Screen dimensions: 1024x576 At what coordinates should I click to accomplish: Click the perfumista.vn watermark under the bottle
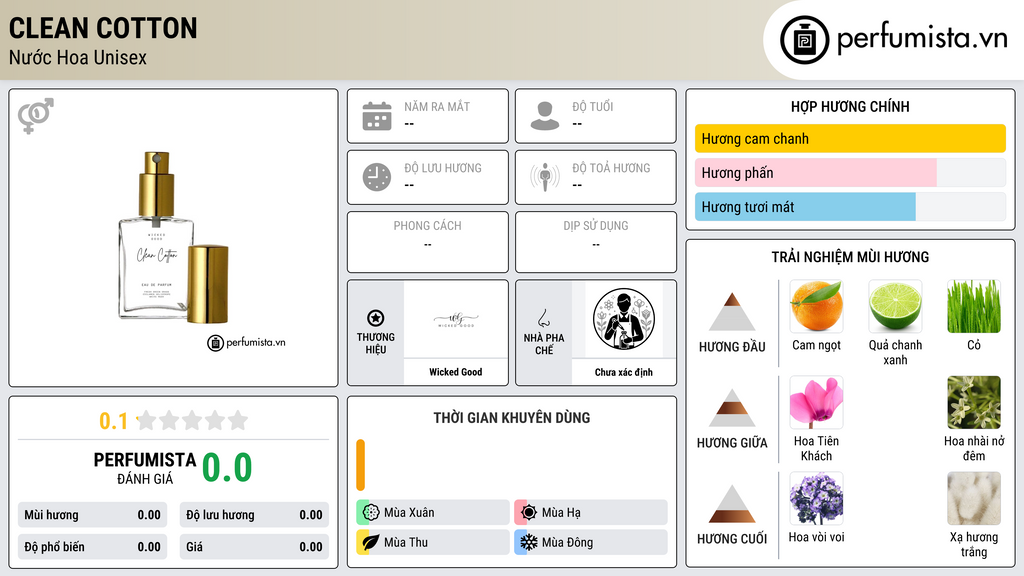tap(246, 342)
